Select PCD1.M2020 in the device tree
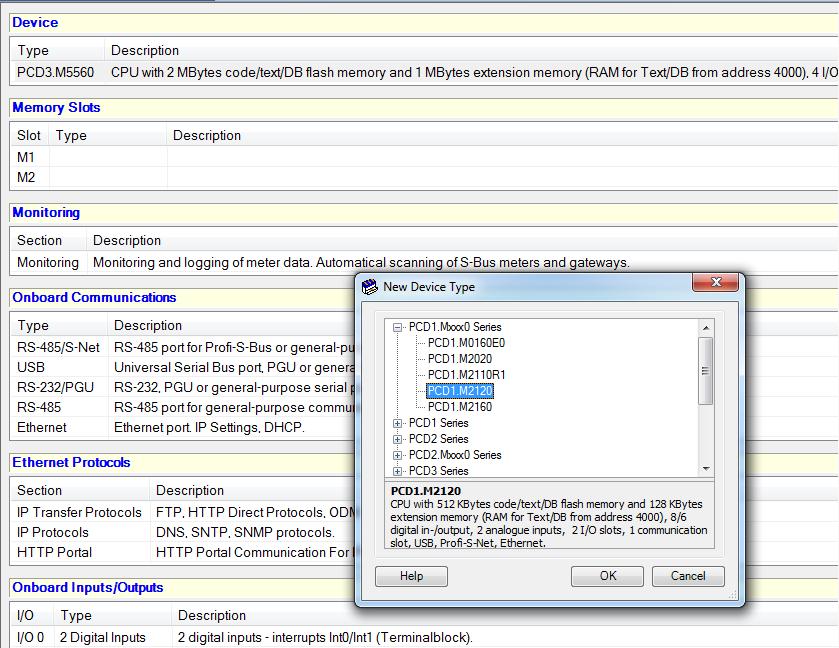 [460, 359]
